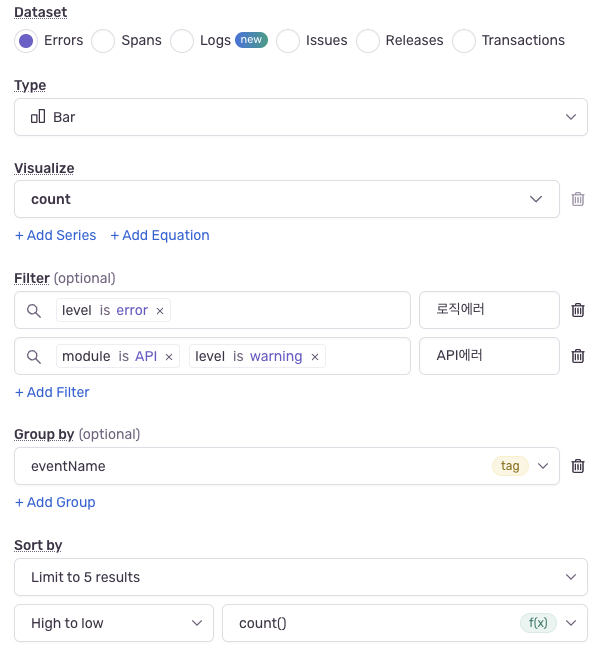Select the Spans dataset radio button
Viewport: 602px width, 651px height.
[103, 41]
